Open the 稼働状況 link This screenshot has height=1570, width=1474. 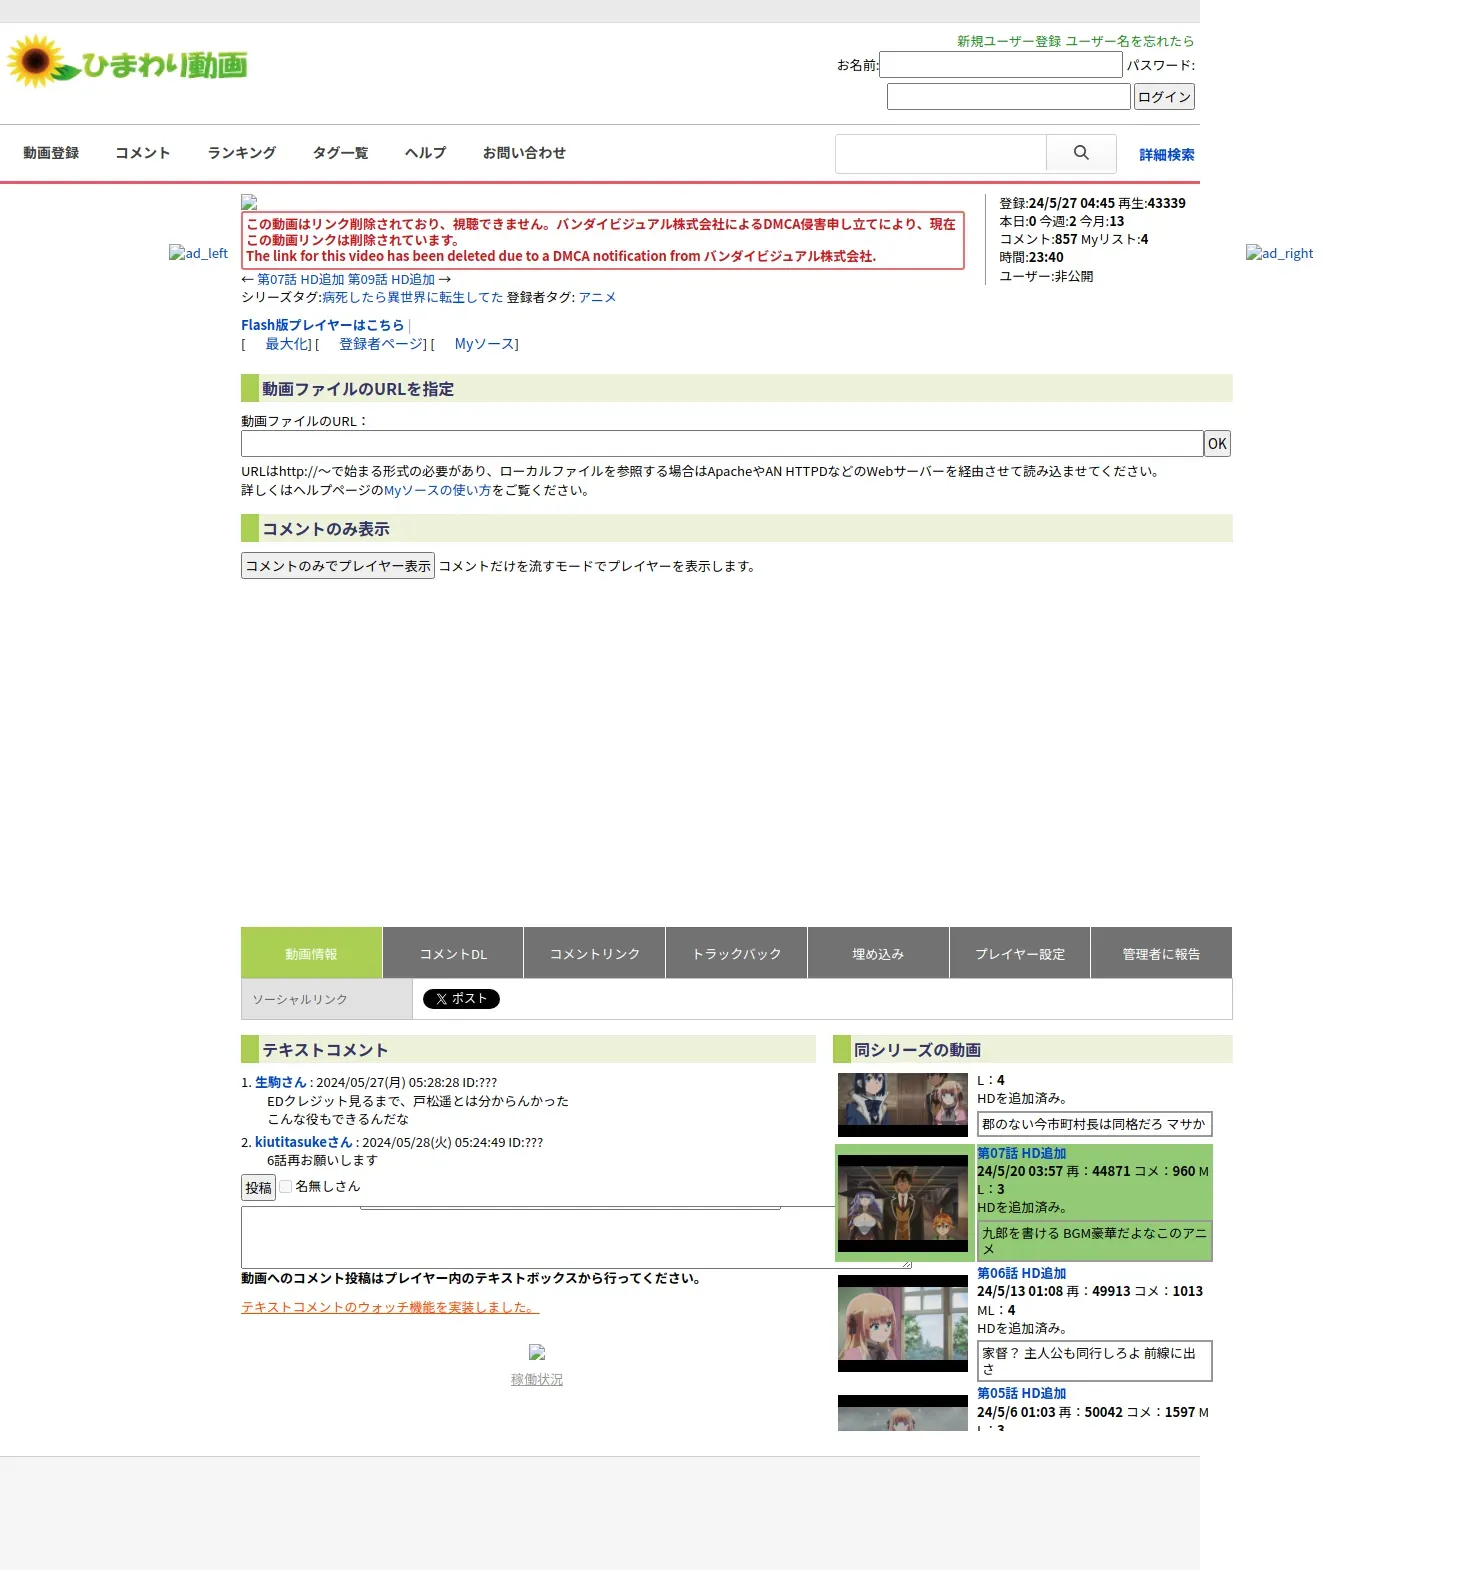pyautogui.click(x=537, y=1379)
